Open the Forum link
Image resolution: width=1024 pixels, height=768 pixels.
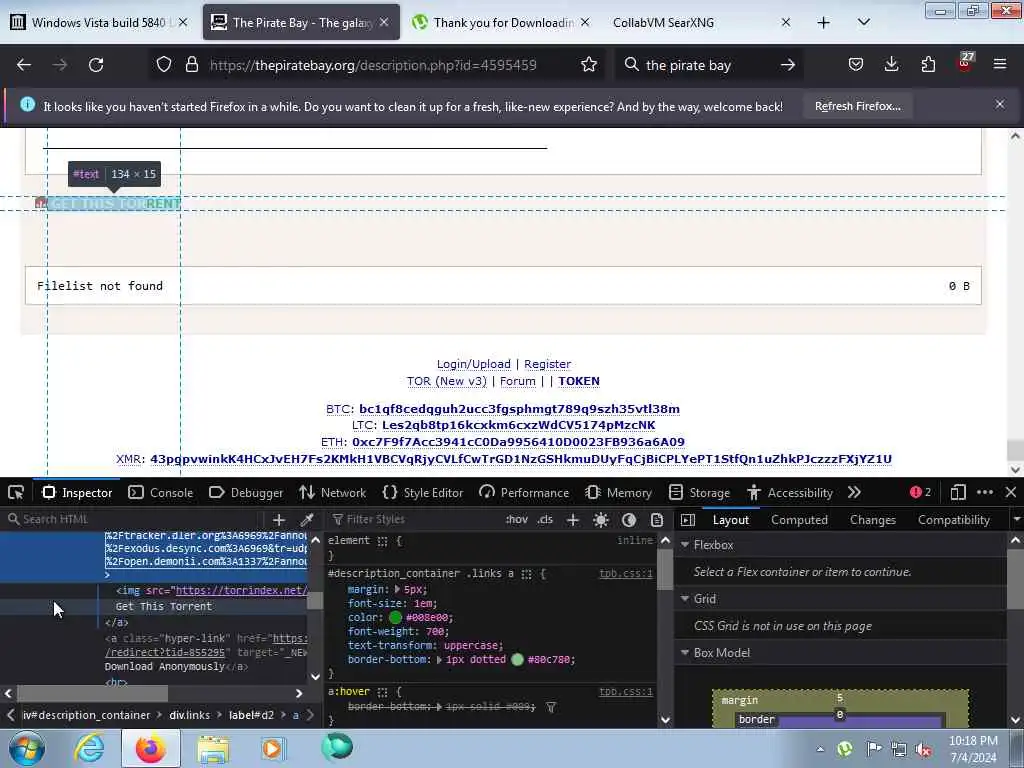click(x=517, y=381)
